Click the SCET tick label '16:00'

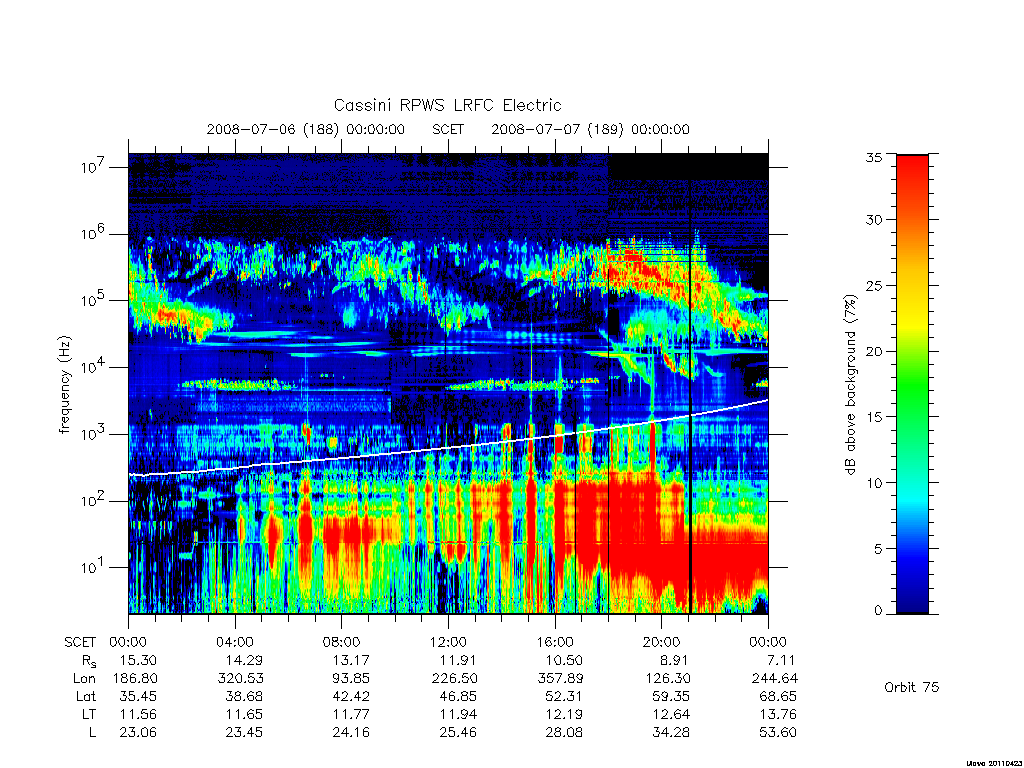click(x=554, y=642)
